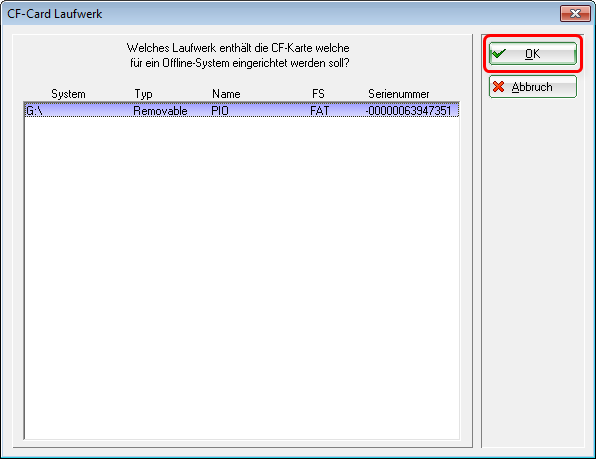Image resolution: width=596 pixels, height=459 pixels.
Task: Click the Typ column header
Action: tap(143, 94)
